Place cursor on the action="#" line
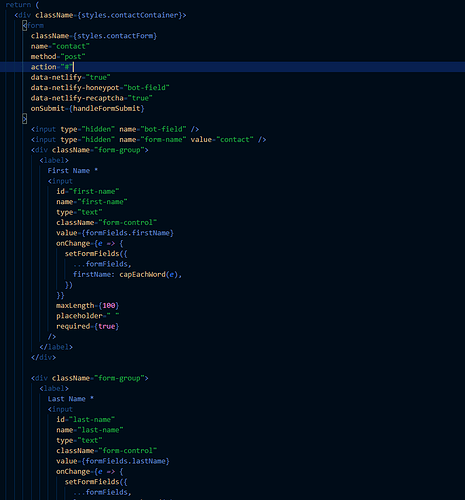The width and height of the screenshot is (465, 500). pos(232,67)
